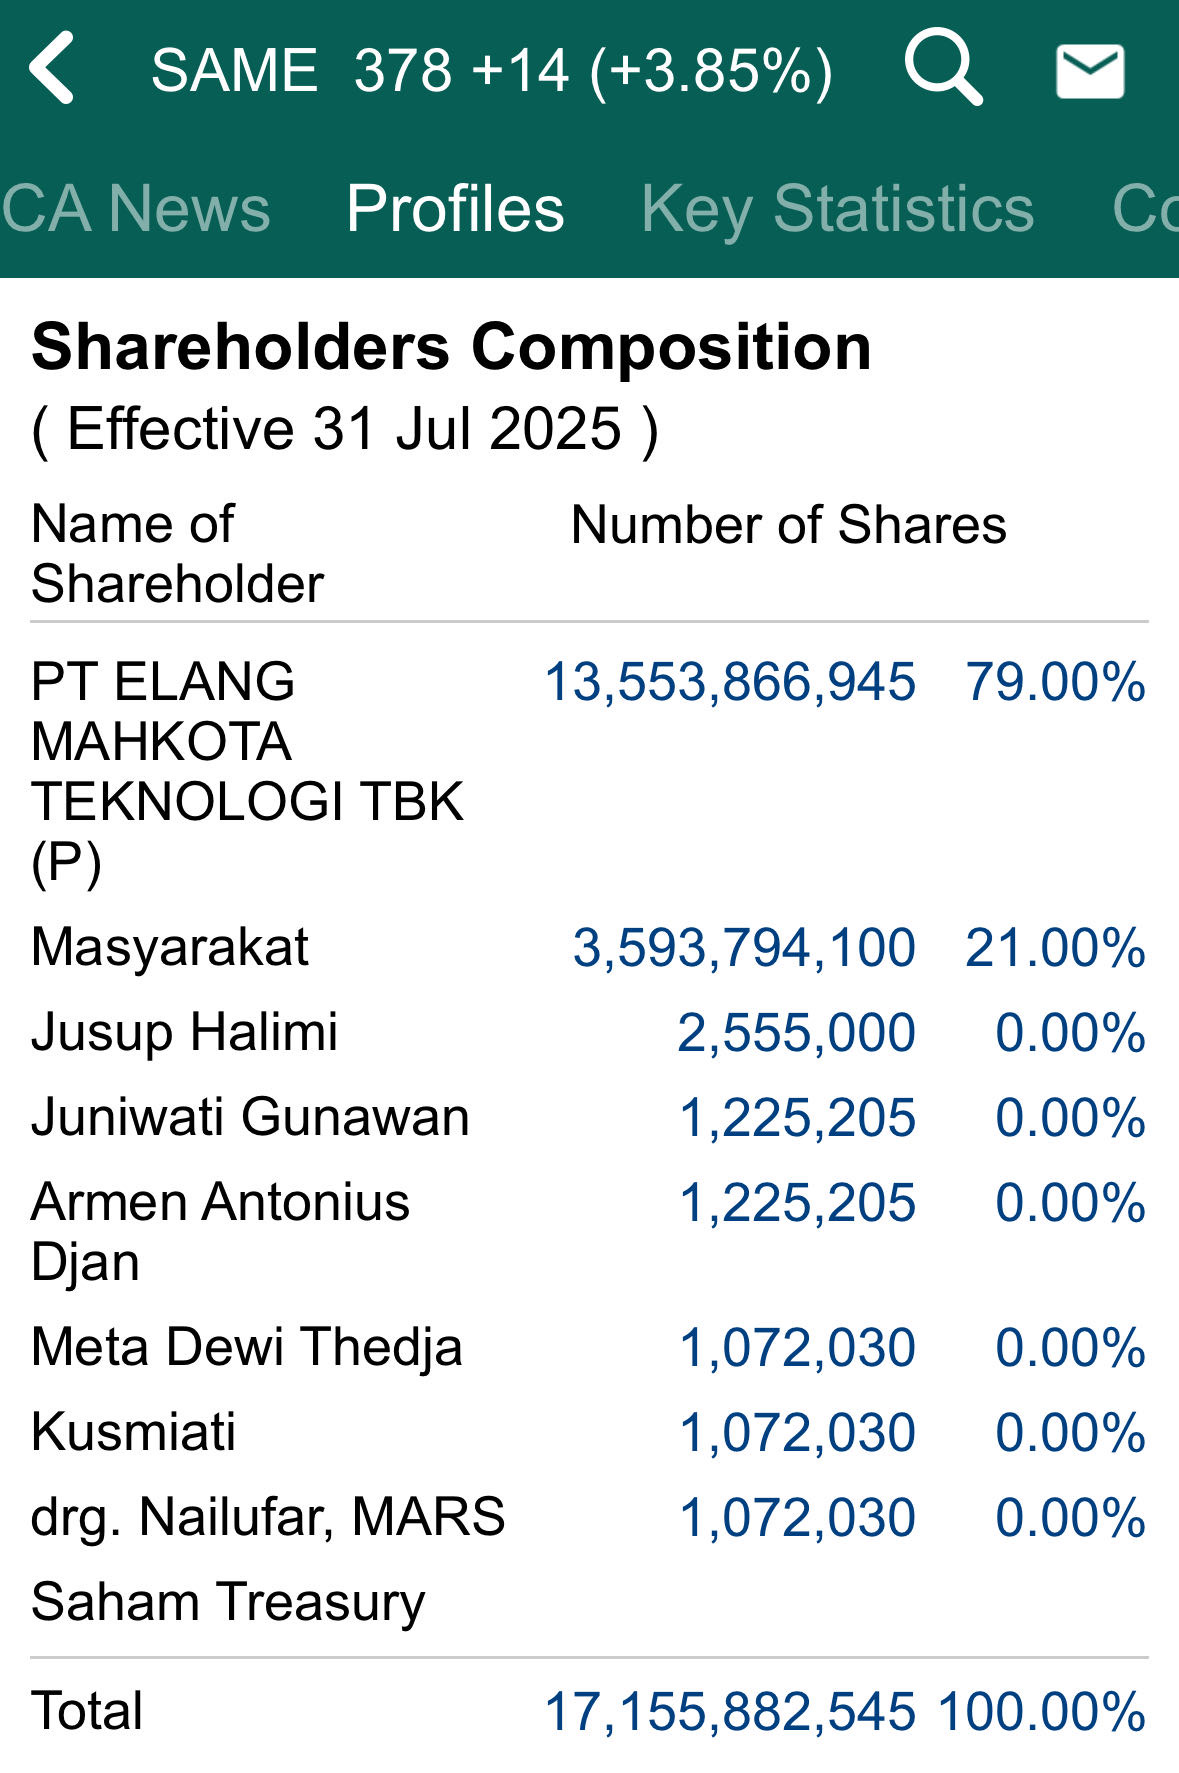Open the mail envelope icon
The image size is (1179, 1773).
(1090, 71)
